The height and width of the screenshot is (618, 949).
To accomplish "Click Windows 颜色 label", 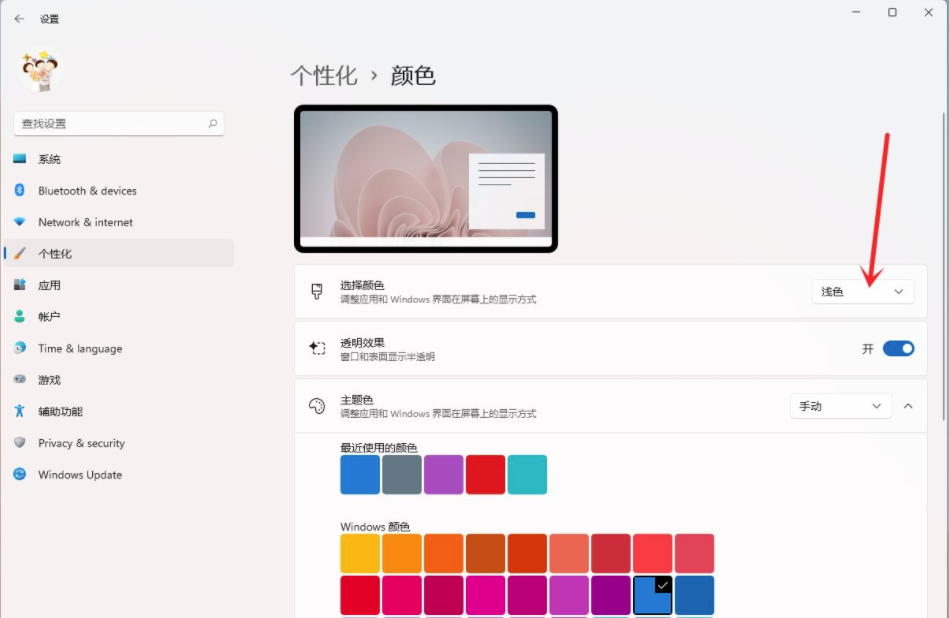I will (x=375, y=527).
